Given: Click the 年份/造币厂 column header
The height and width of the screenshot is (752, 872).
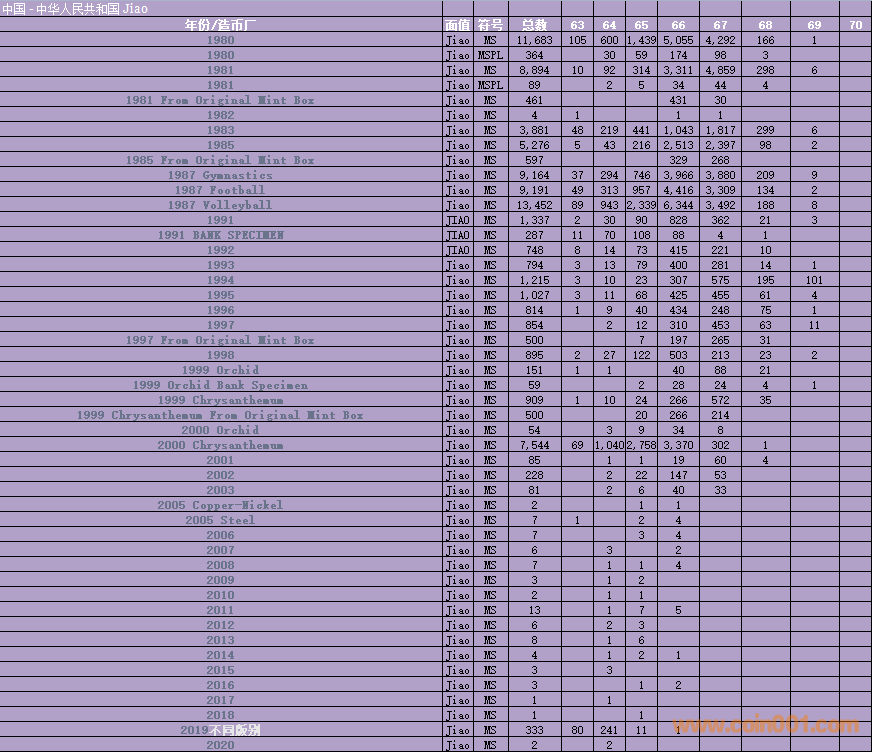Looking at the screenshot, I should [x=220, y=24].
